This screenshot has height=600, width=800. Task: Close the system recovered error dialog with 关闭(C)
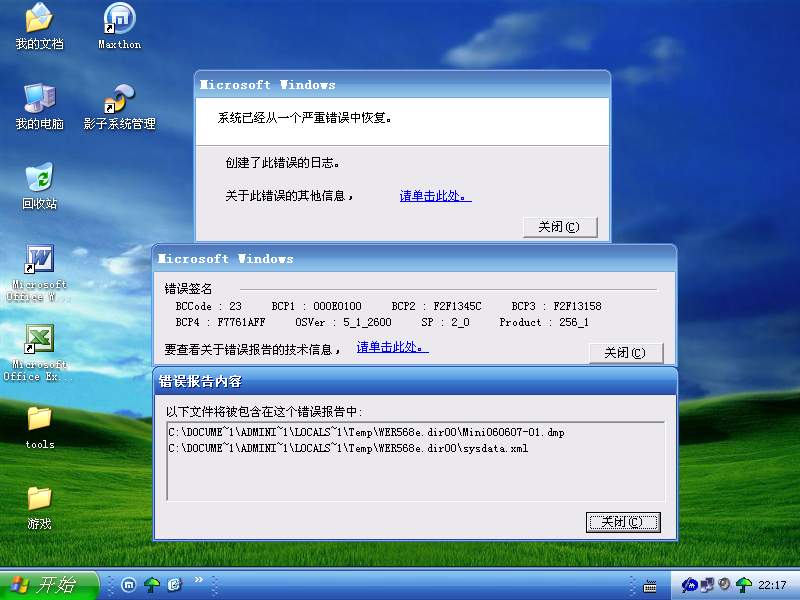click(560, 227)
